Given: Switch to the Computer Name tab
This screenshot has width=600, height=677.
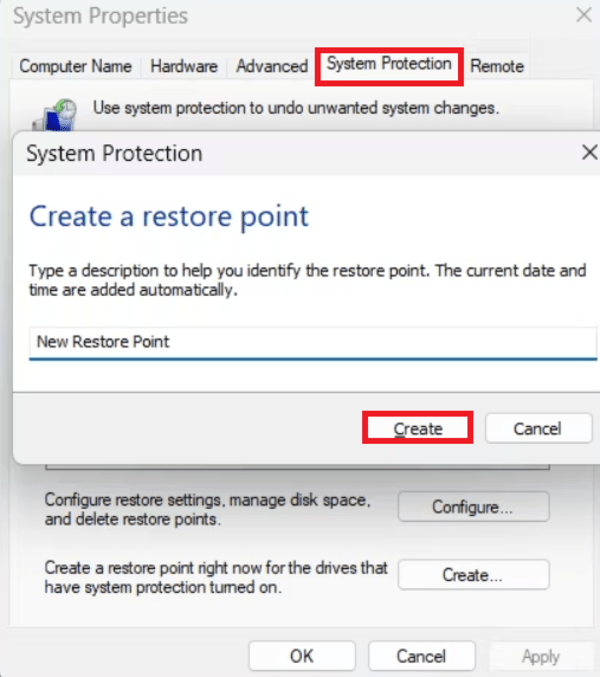Looking at the screenshot, I should tap(75, 66).
